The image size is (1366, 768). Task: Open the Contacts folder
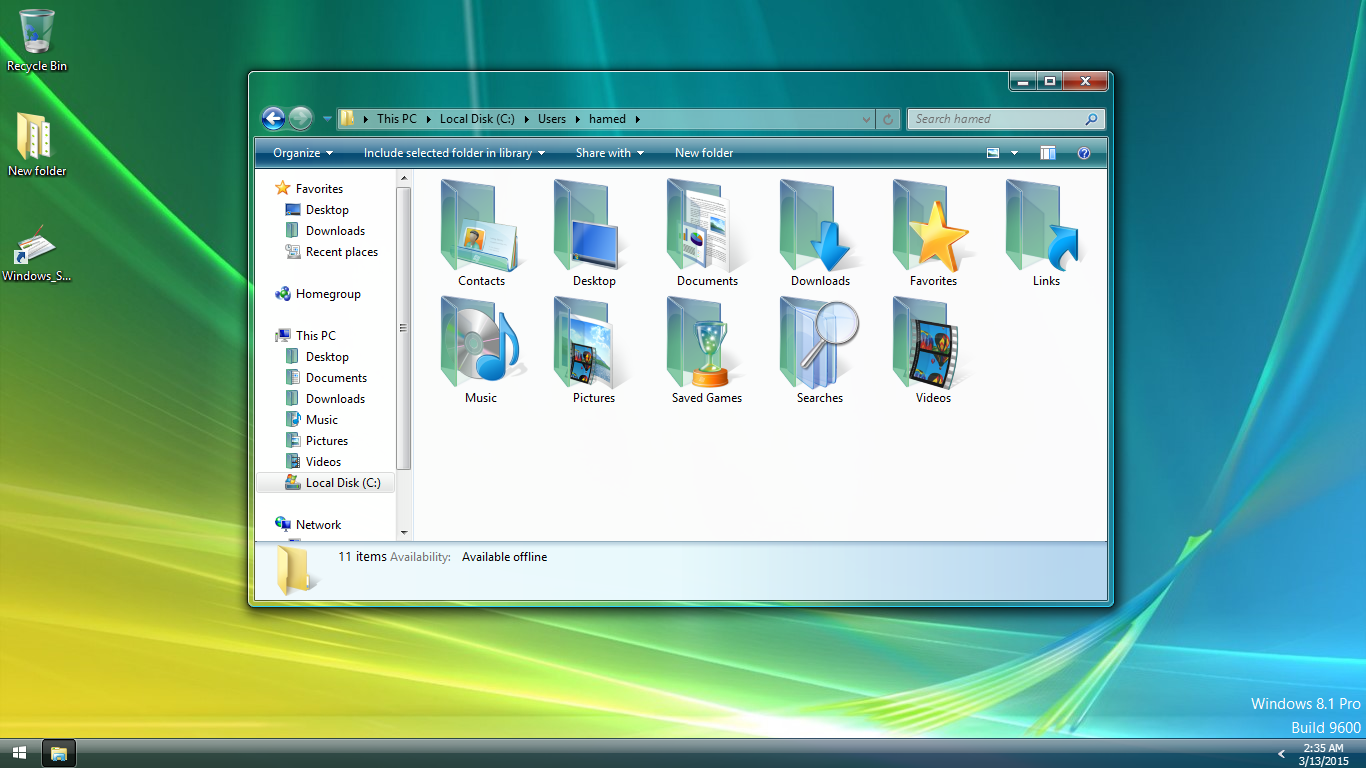pos(481,232)
